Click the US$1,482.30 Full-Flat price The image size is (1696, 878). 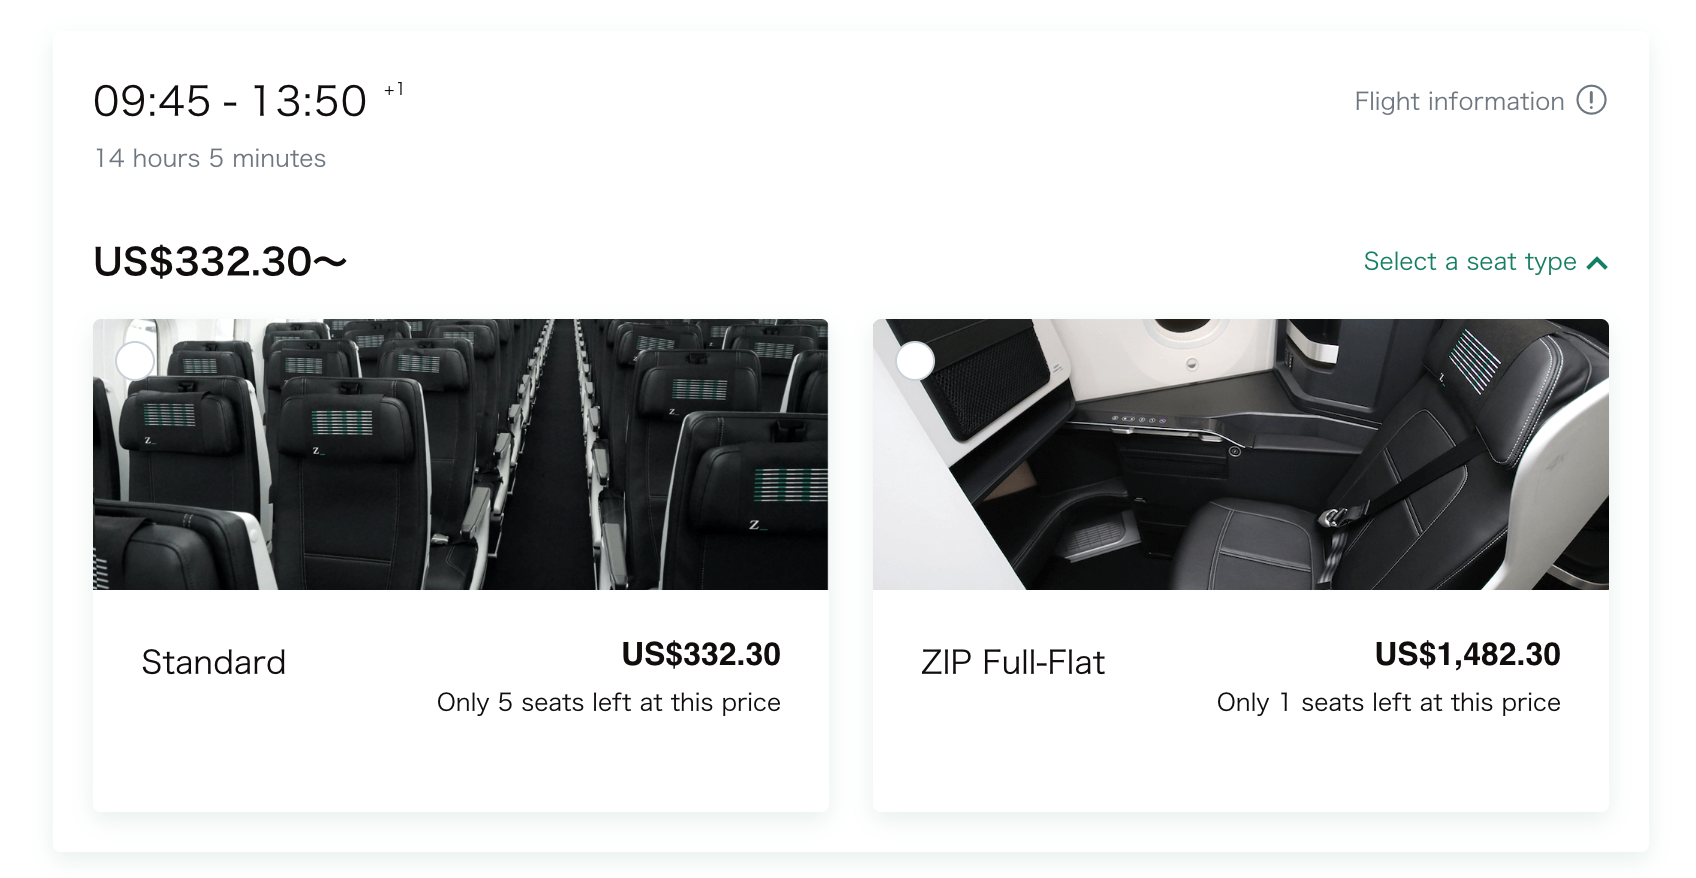tap(1467, 654)
